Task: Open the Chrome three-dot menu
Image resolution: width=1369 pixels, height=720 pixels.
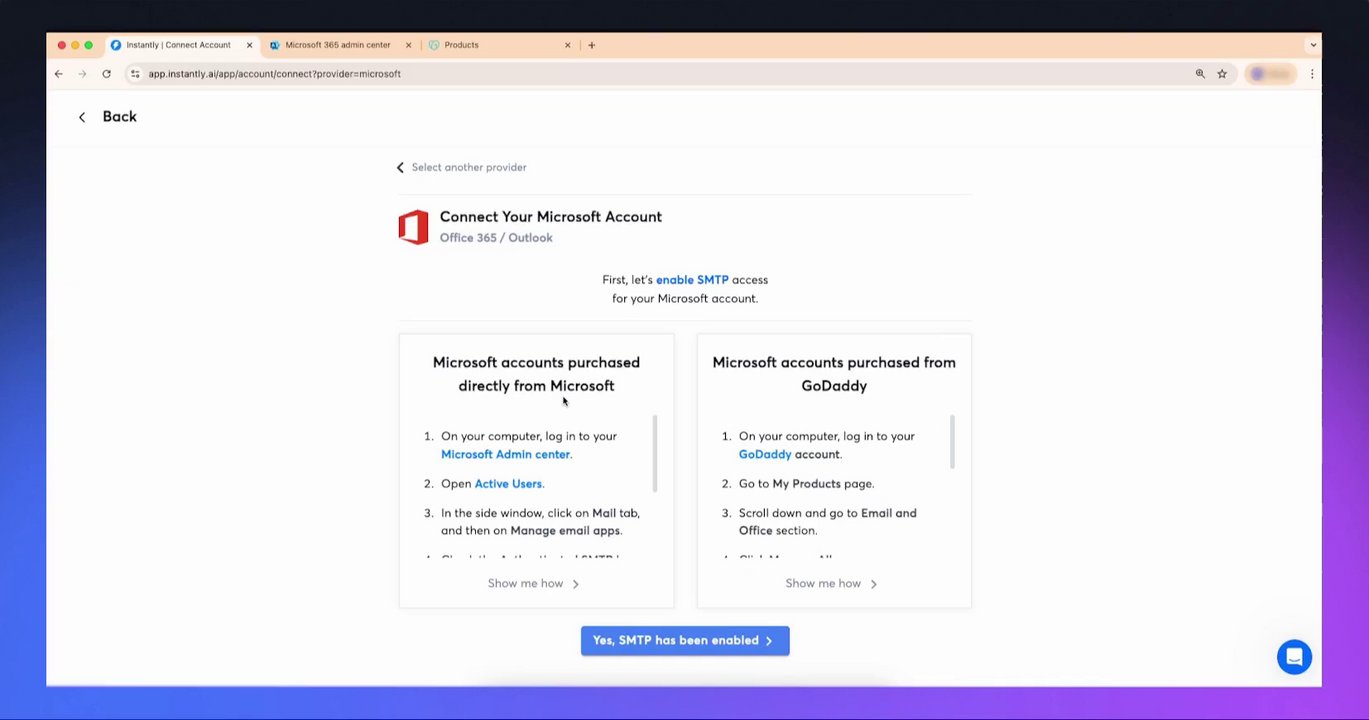Action: [x=1312, y=74]
